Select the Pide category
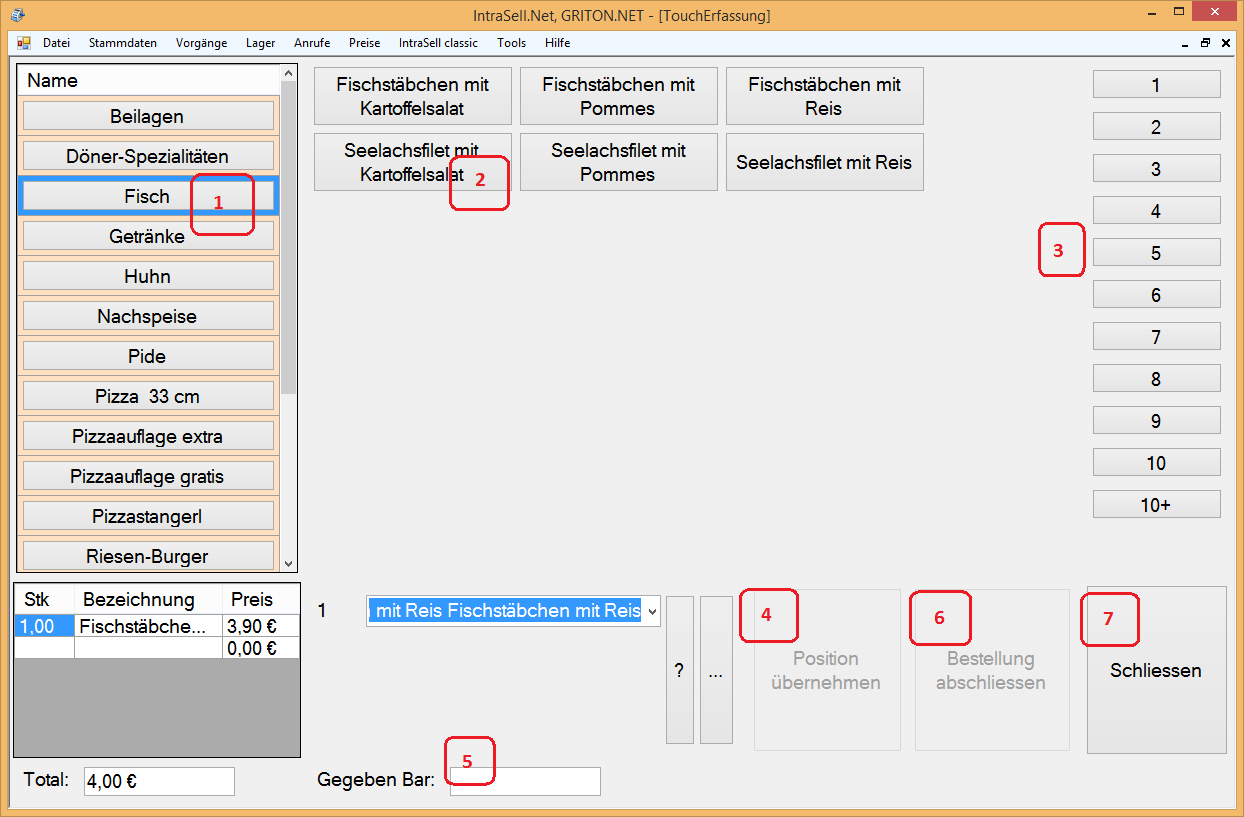 [x=148, y=356]
